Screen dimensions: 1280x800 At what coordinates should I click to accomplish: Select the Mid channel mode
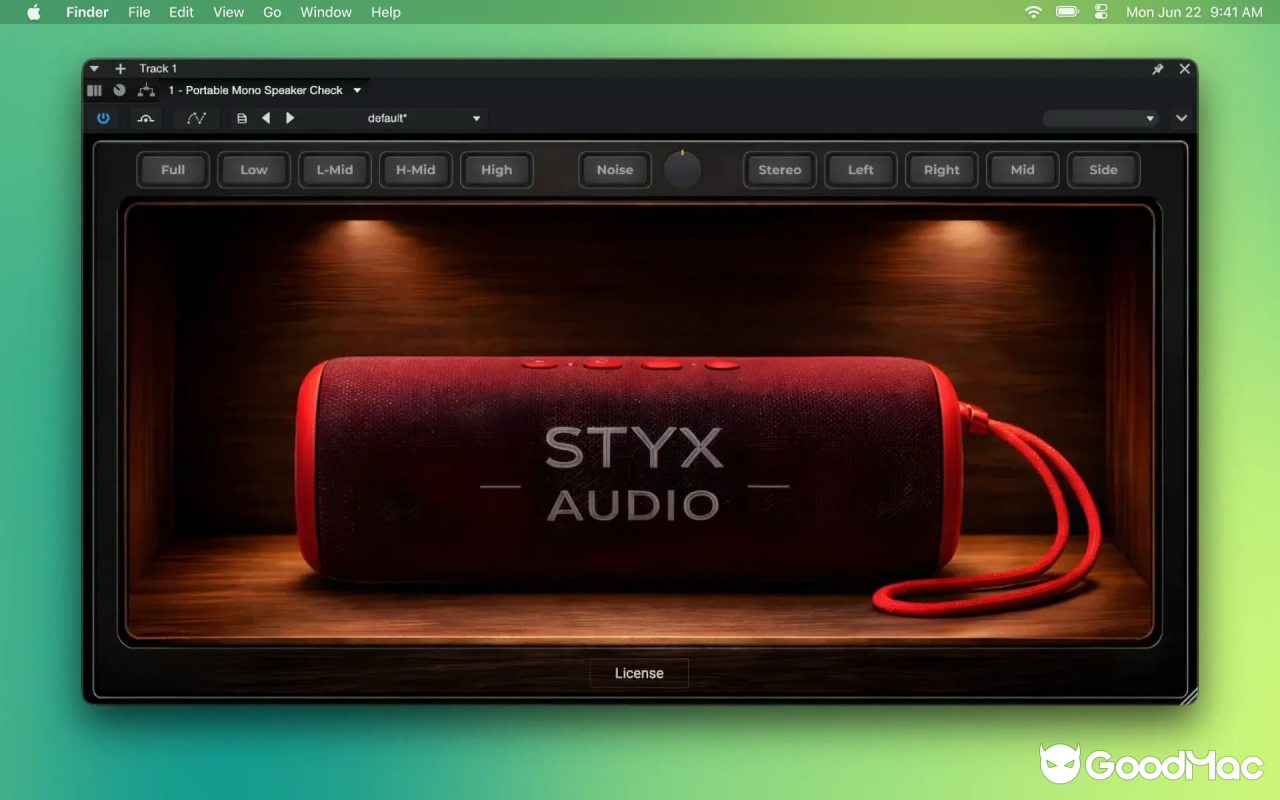(x=1023, y=170)
